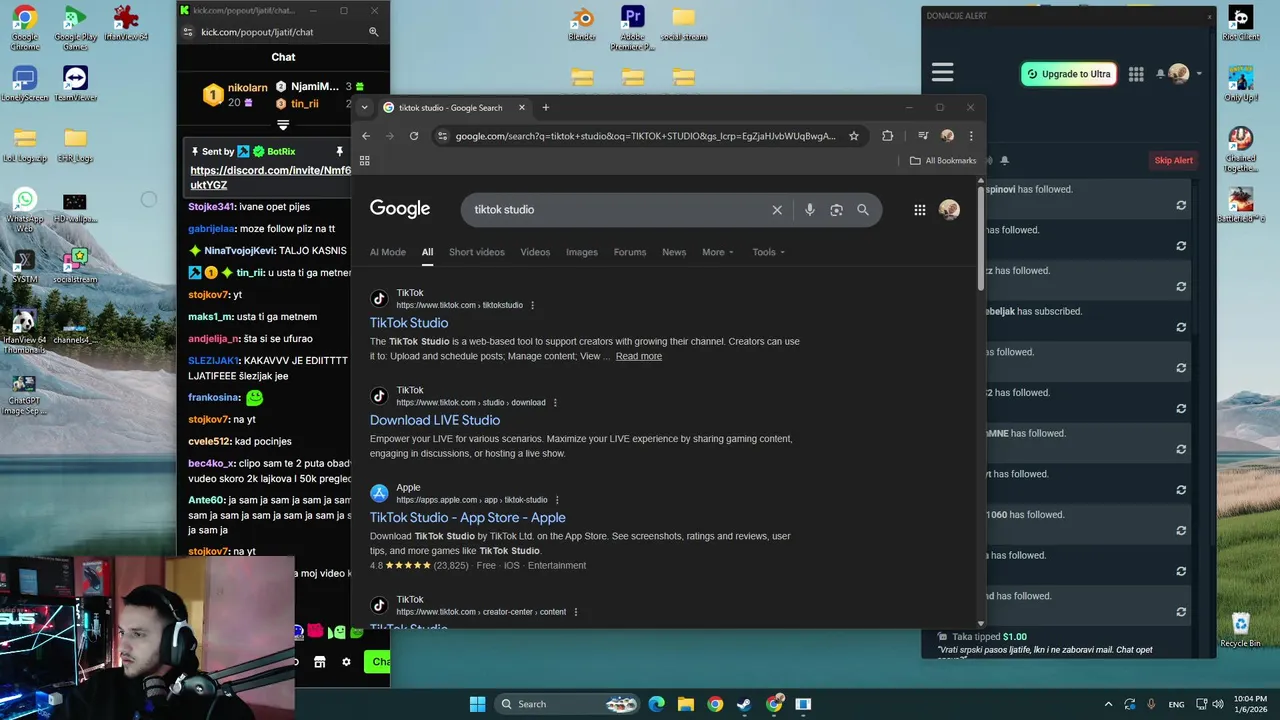Screen dimensions: 1280x720
Task: Open TikTok Studio - App Store - Apple result
Action: 468,518
